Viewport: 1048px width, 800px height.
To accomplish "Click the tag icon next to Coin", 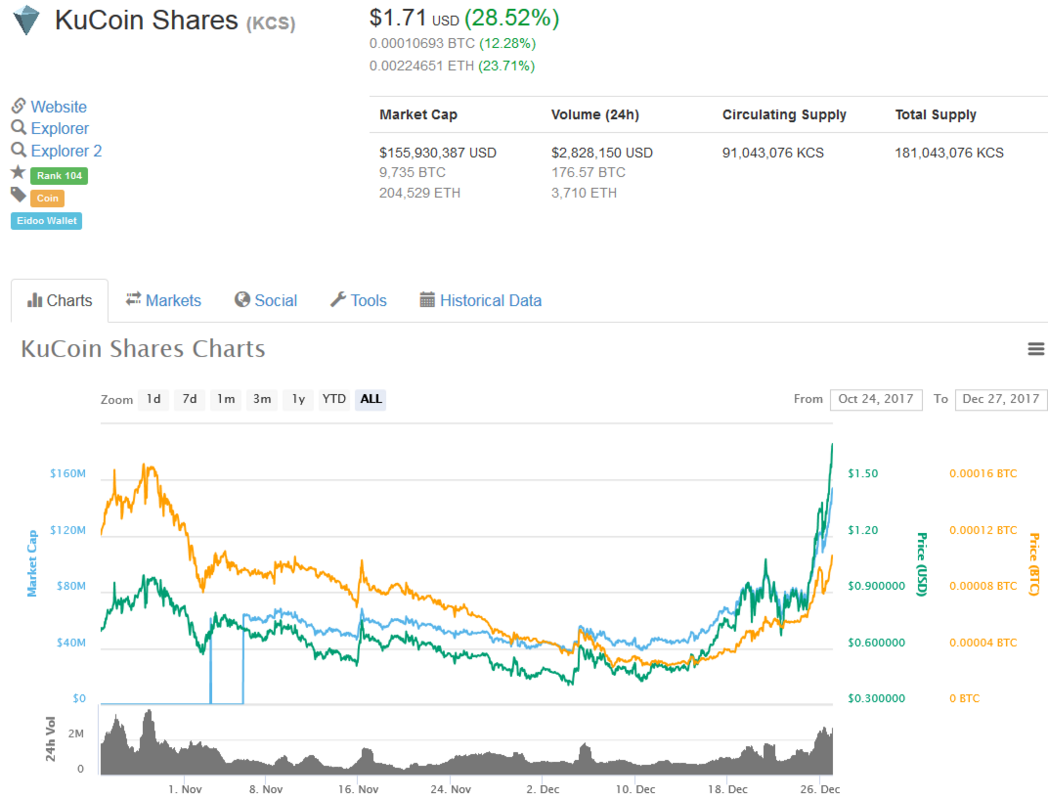I will 18,194.
